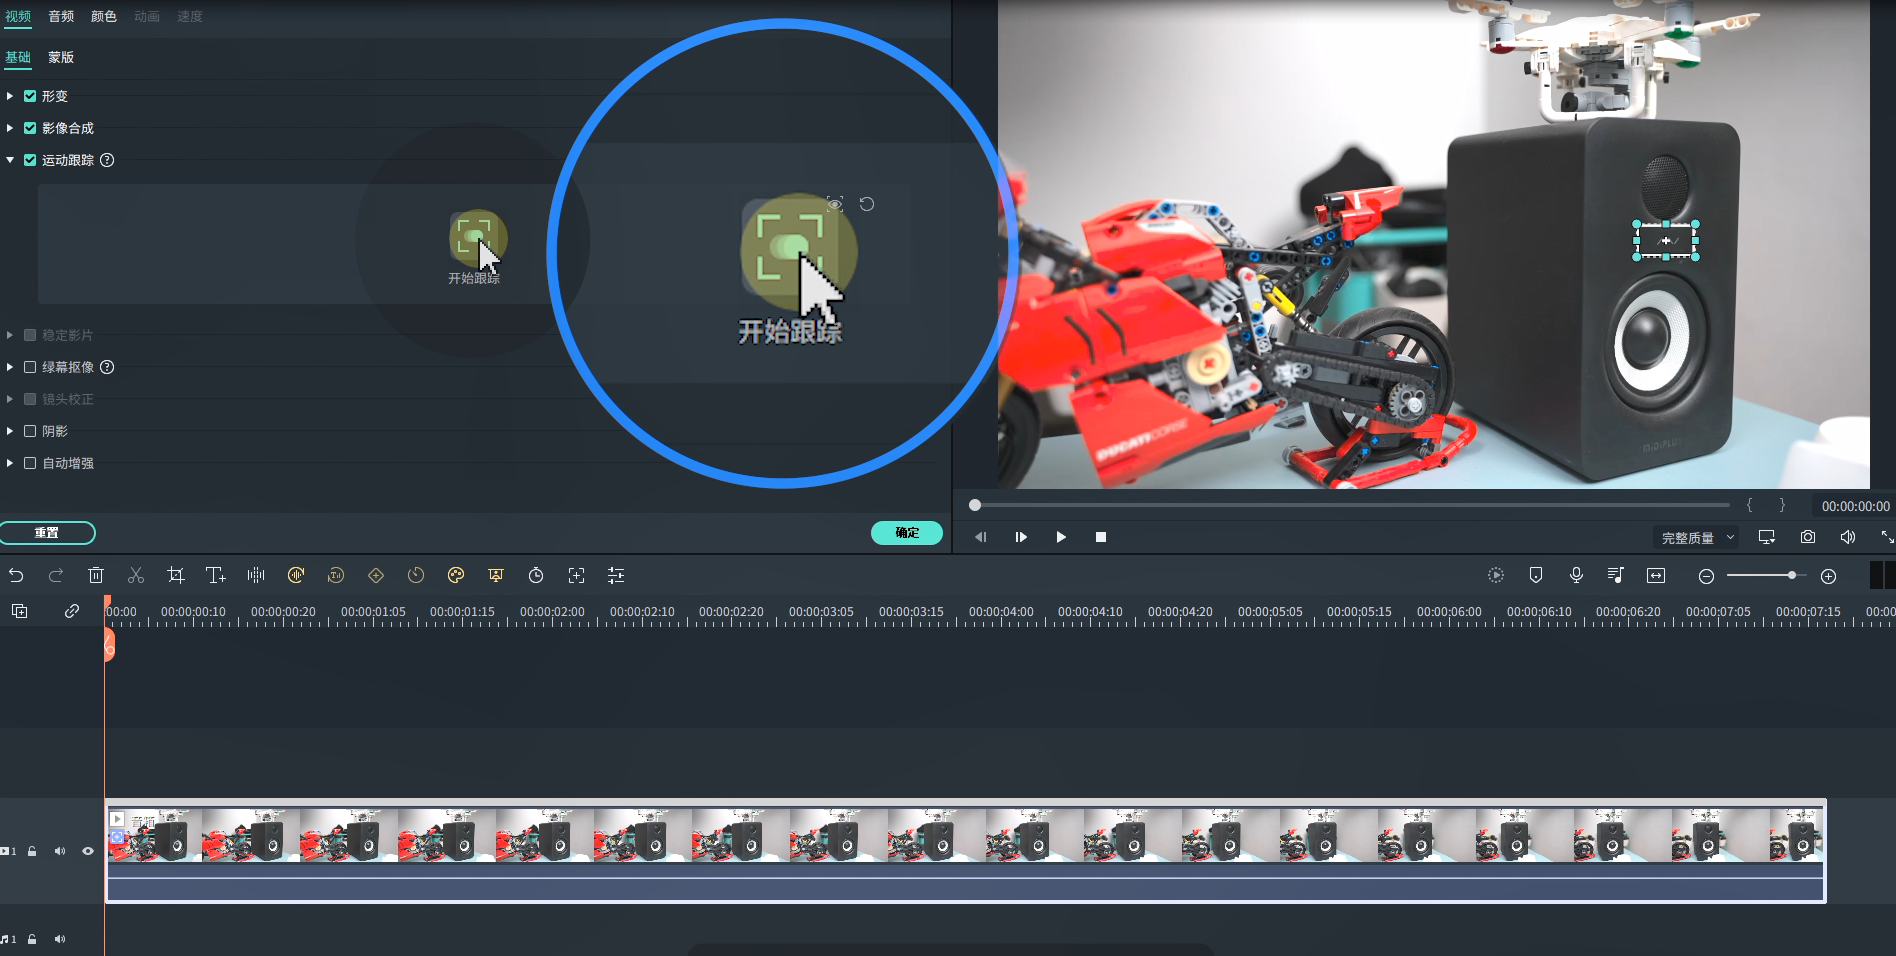Open the adjust sliders edit icon
The height and width of the screenshot is (956, 1896).
pyautogui.click(x=616, y=575)
